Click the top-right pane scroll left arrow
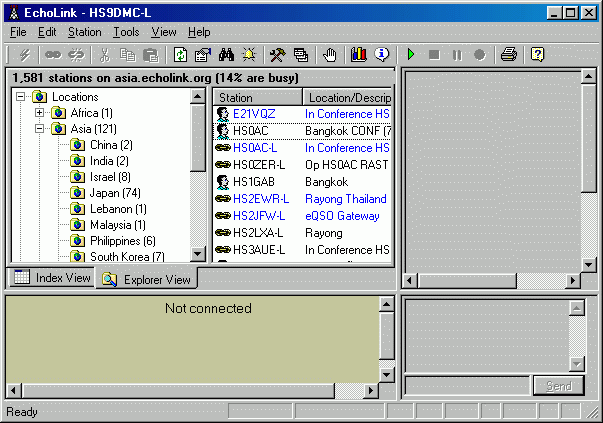This screenshot has width=603, height=423. (x=409, y=280)
